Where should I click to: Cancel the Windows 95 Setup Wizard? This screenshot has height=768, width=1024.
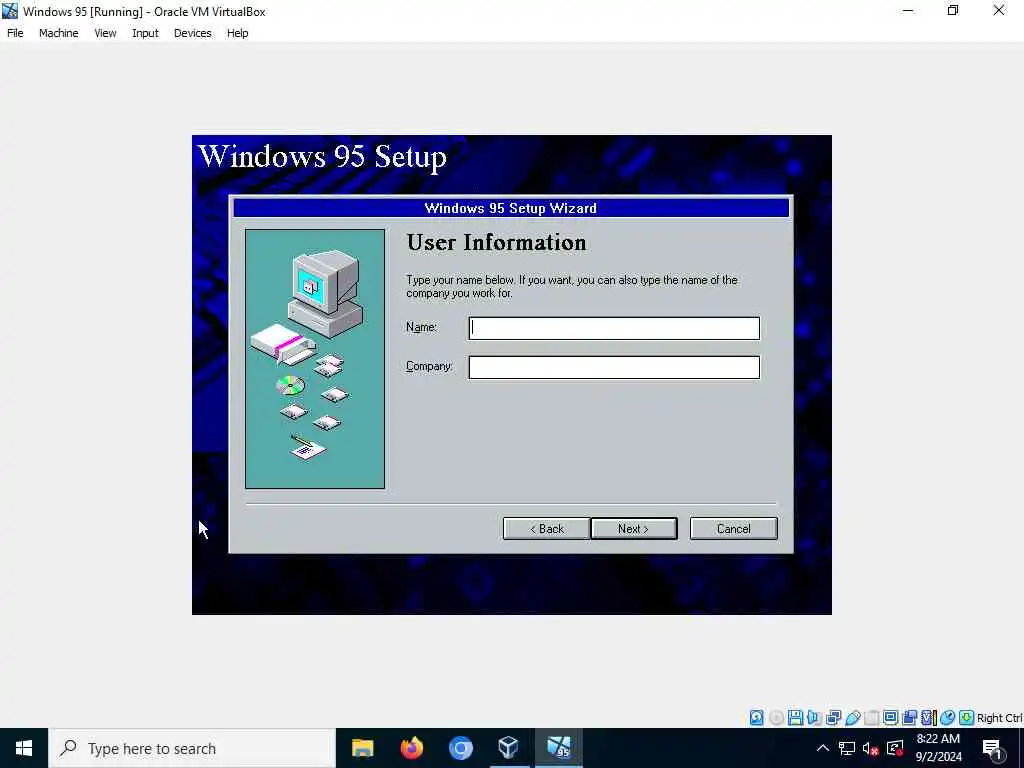733,529
